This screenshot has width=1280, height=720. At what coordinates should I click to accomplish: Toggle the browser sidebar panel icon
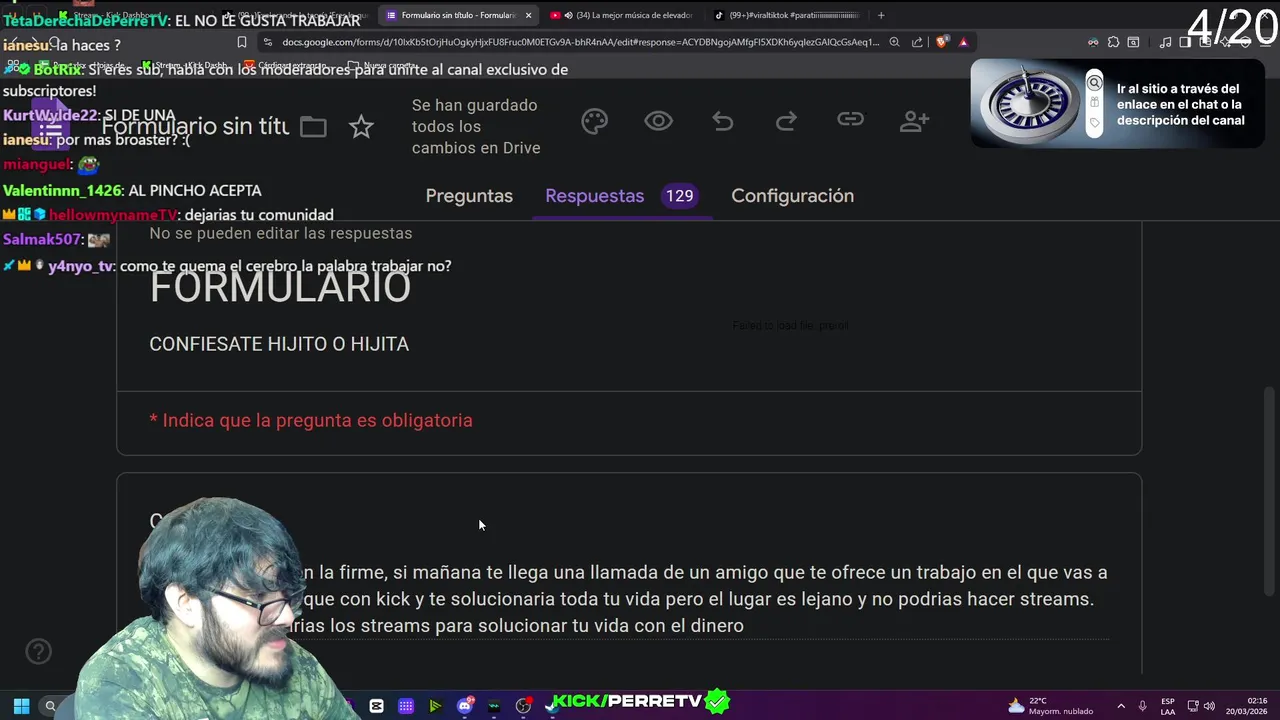1185,42
